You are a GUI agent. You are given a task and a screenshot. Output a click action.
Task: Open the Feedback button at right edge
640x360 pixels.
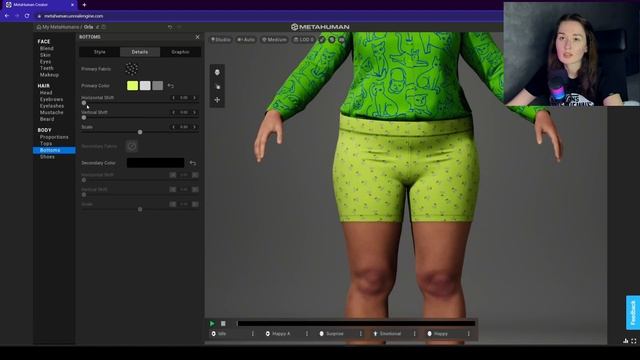pos(633,313)
